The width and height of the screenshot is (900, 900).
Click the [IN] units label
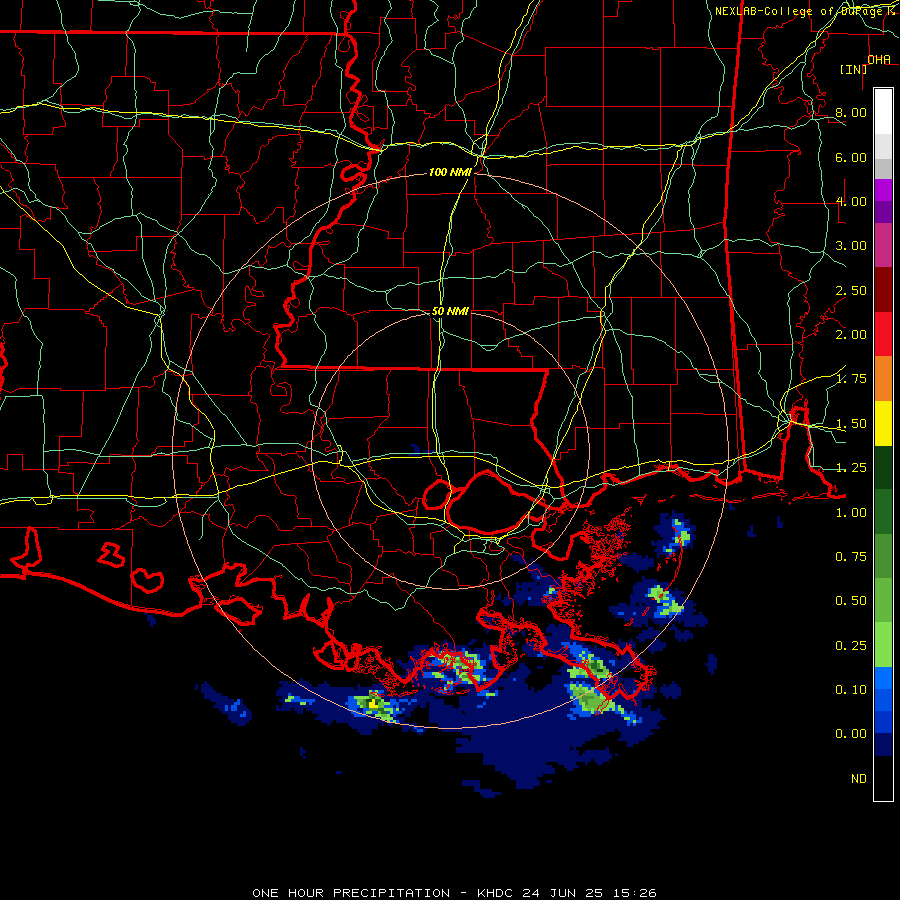[x=854, y=69]
